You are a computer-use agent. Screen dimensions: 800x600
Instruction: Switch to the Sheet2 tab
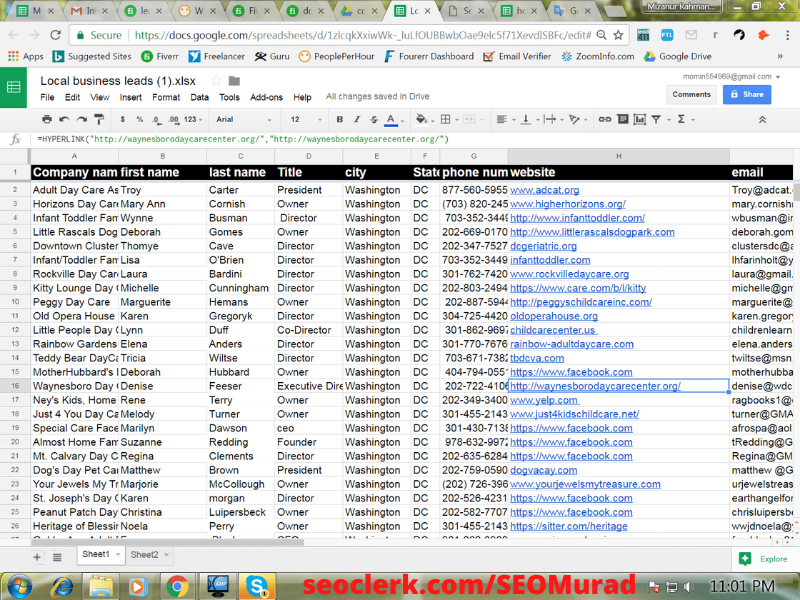[144, 555]
